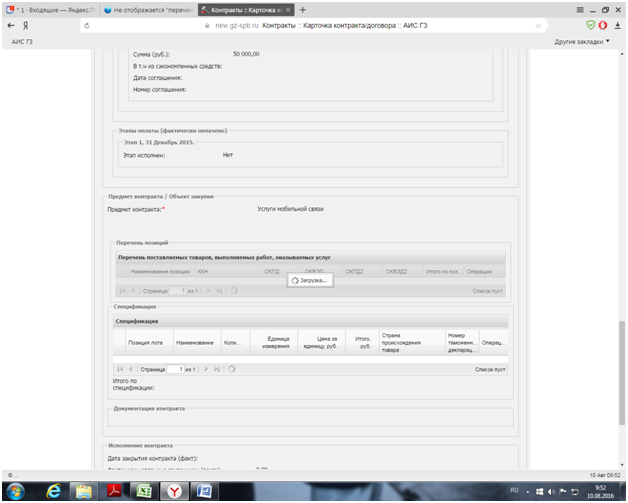
Task: Sort by Единица измерения column header
Action: [274, 343]
